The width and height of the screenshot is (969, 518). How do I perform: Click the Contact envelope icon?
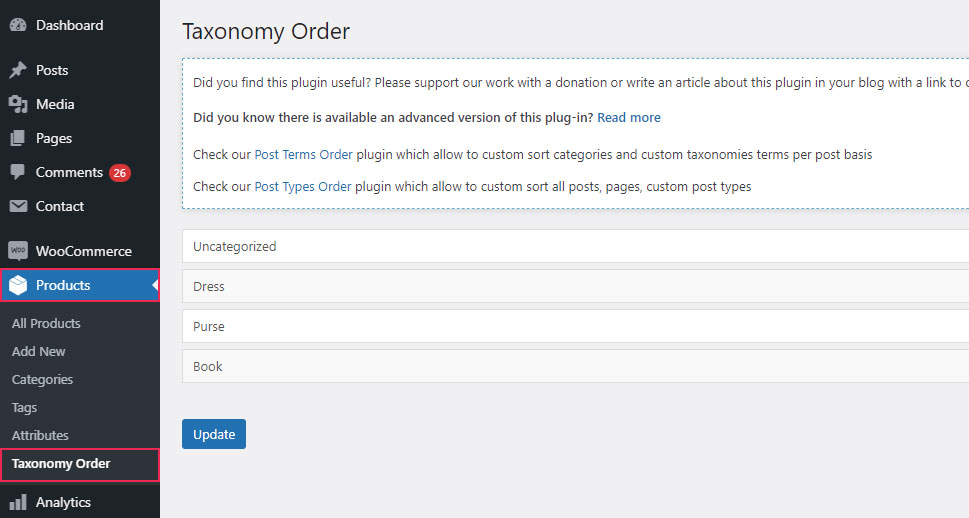(x=18, y=206)
